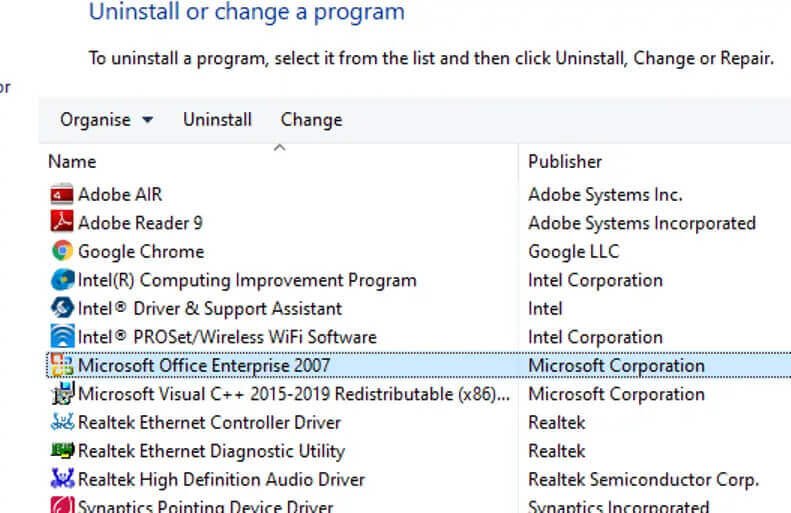Click publisher Adobe Systems Incorporated
Image resolution: width=791 pixels, height=513 pixels.
coord(642,223)
